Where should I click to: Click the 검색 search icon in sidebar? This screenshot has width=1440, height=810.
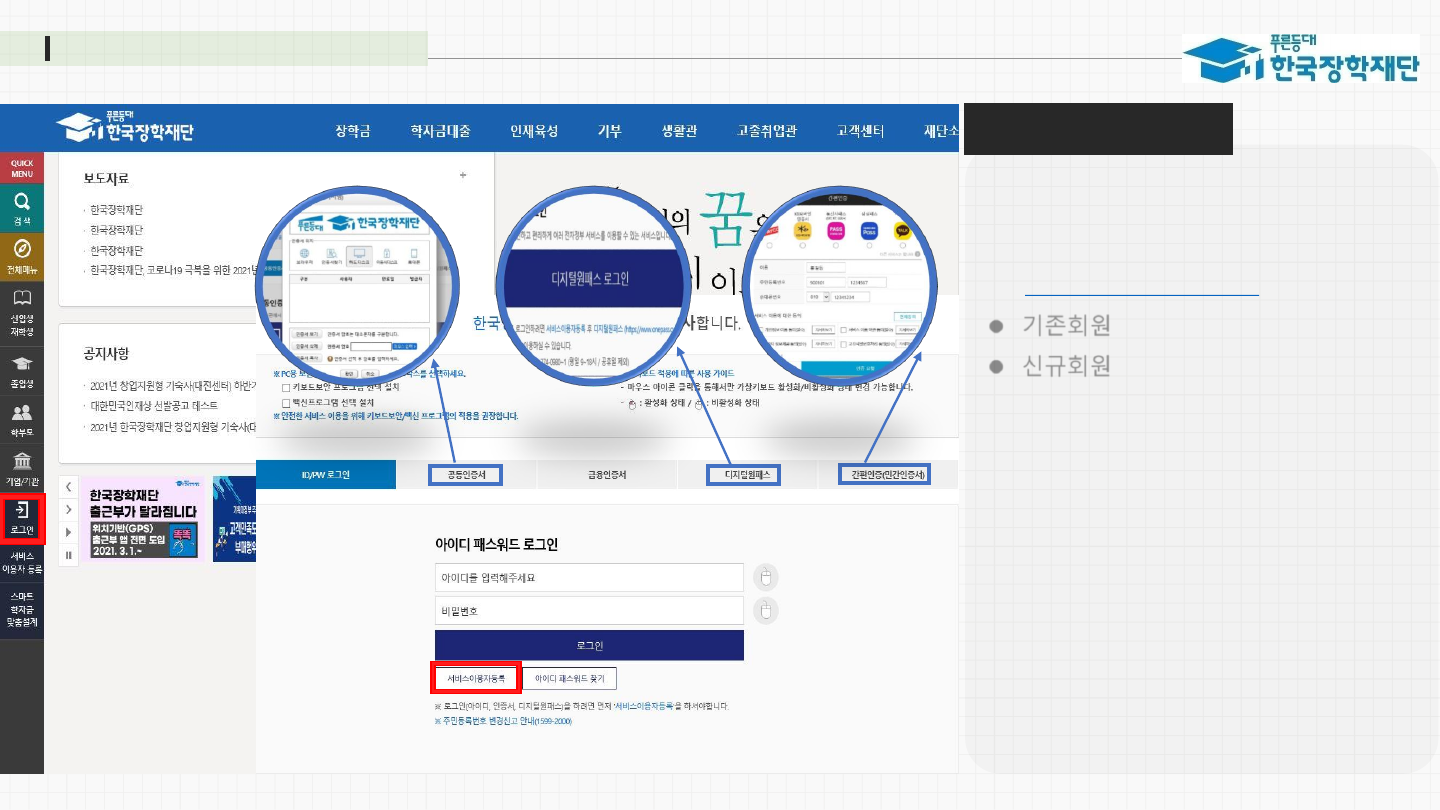coord(22,208)
